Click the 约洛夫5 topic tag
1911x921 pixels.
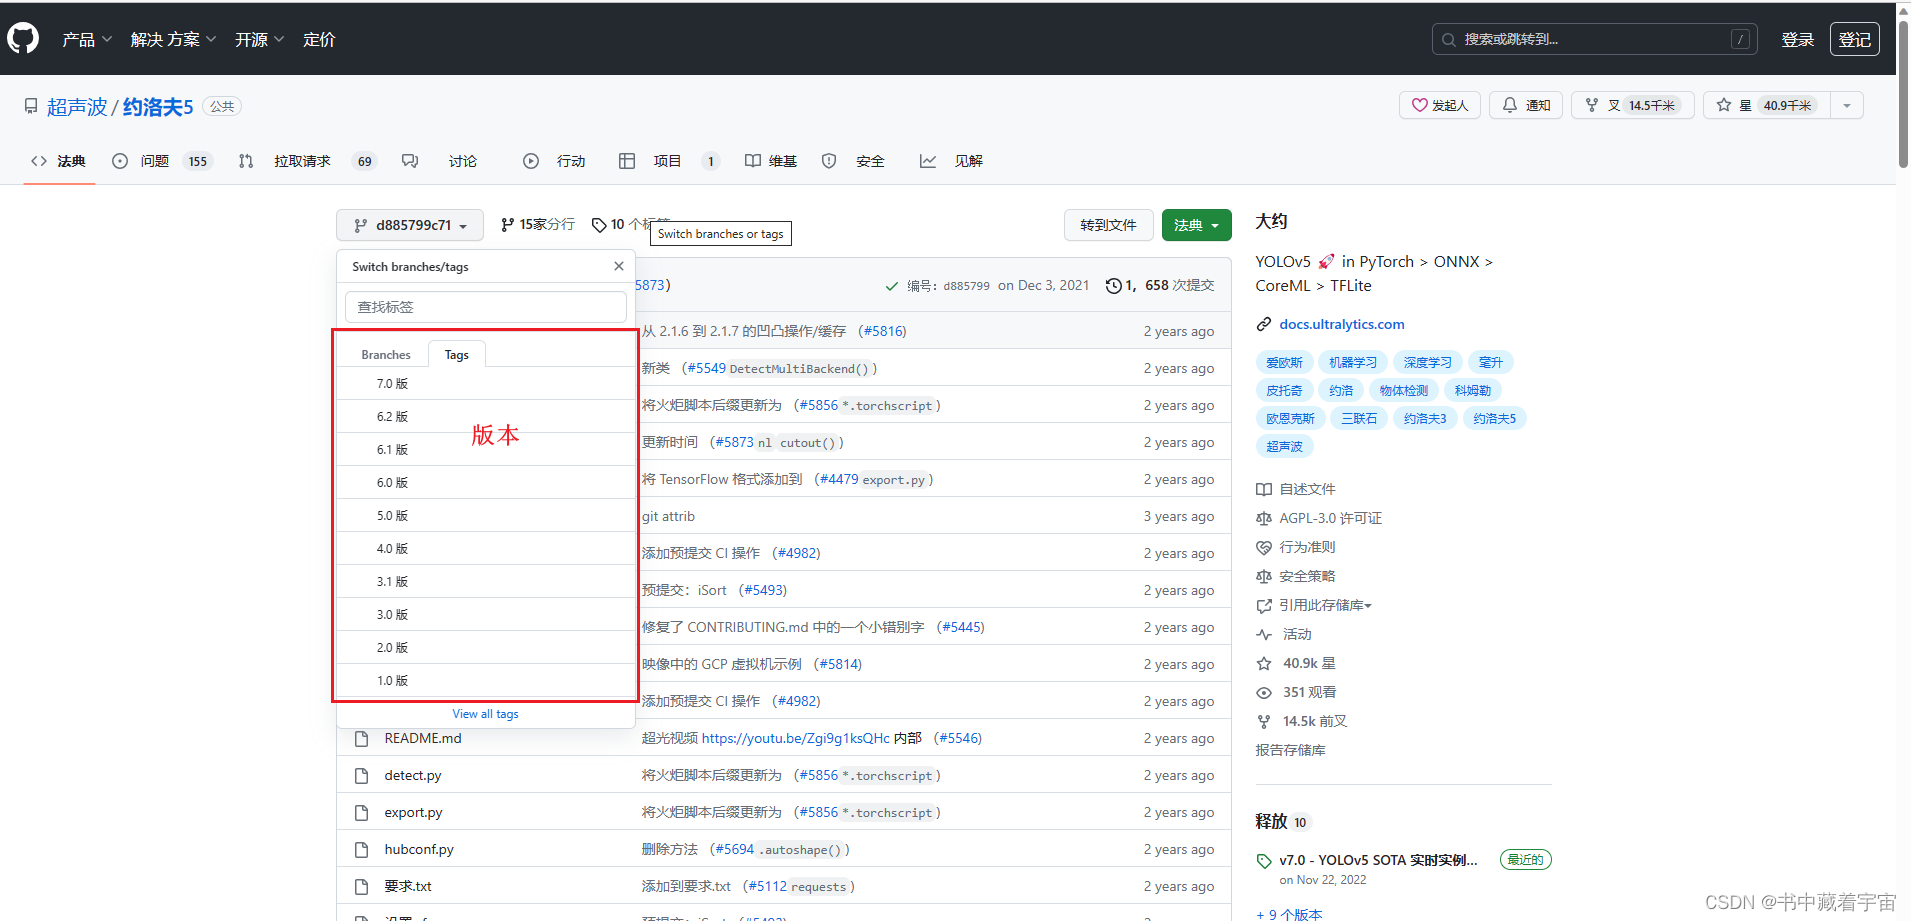[1495, 418]
